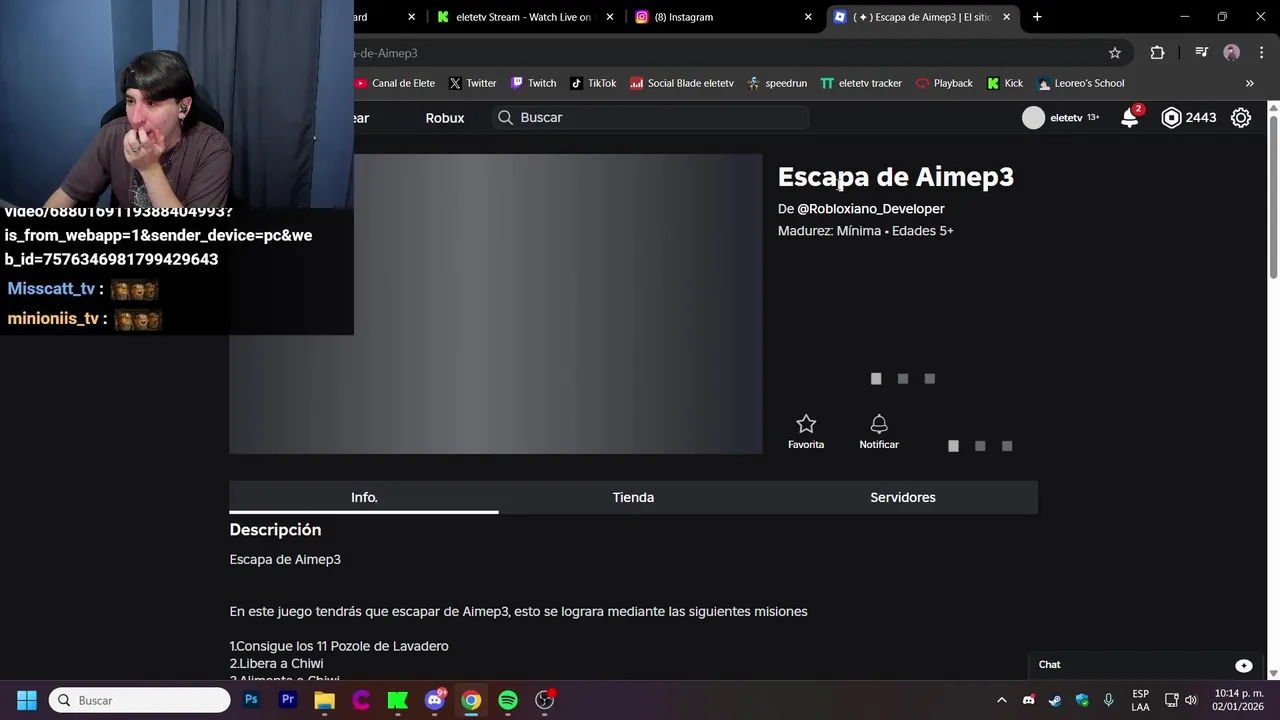
Task: Open the Playback bookmark
Action: (x=944, y=83)
